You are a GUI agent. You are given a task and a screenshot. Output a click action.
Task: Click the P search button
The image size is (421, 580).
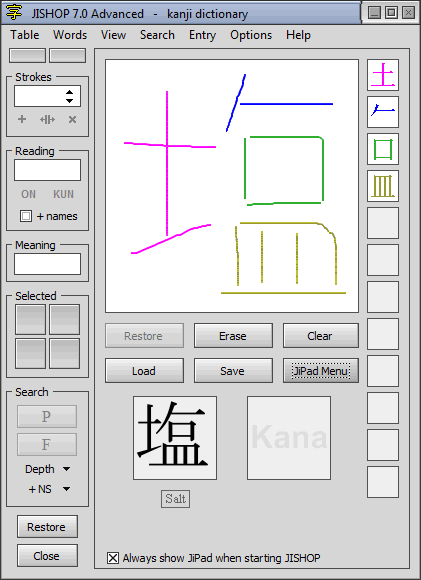point(47,417)
